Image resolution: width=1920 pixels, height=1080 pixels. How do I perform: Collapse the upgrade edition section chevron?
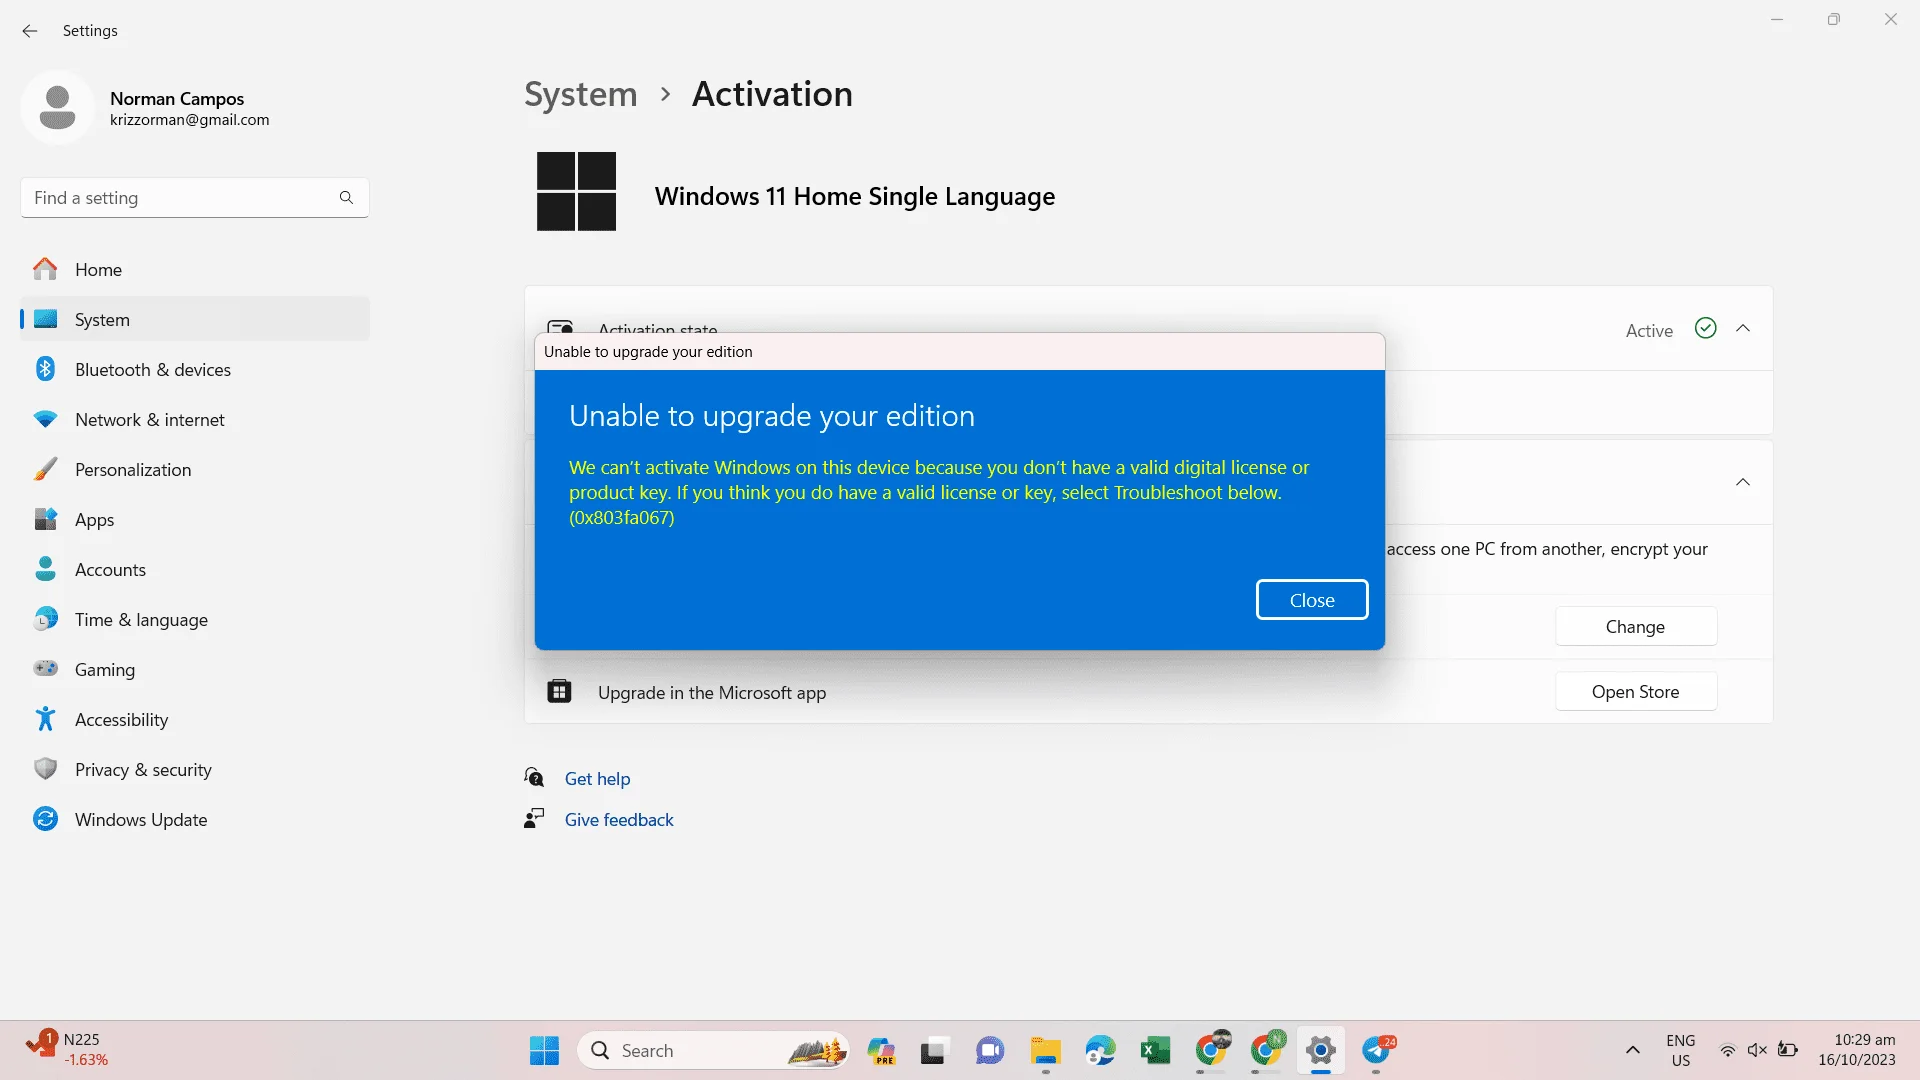[x=1743, y=482]
